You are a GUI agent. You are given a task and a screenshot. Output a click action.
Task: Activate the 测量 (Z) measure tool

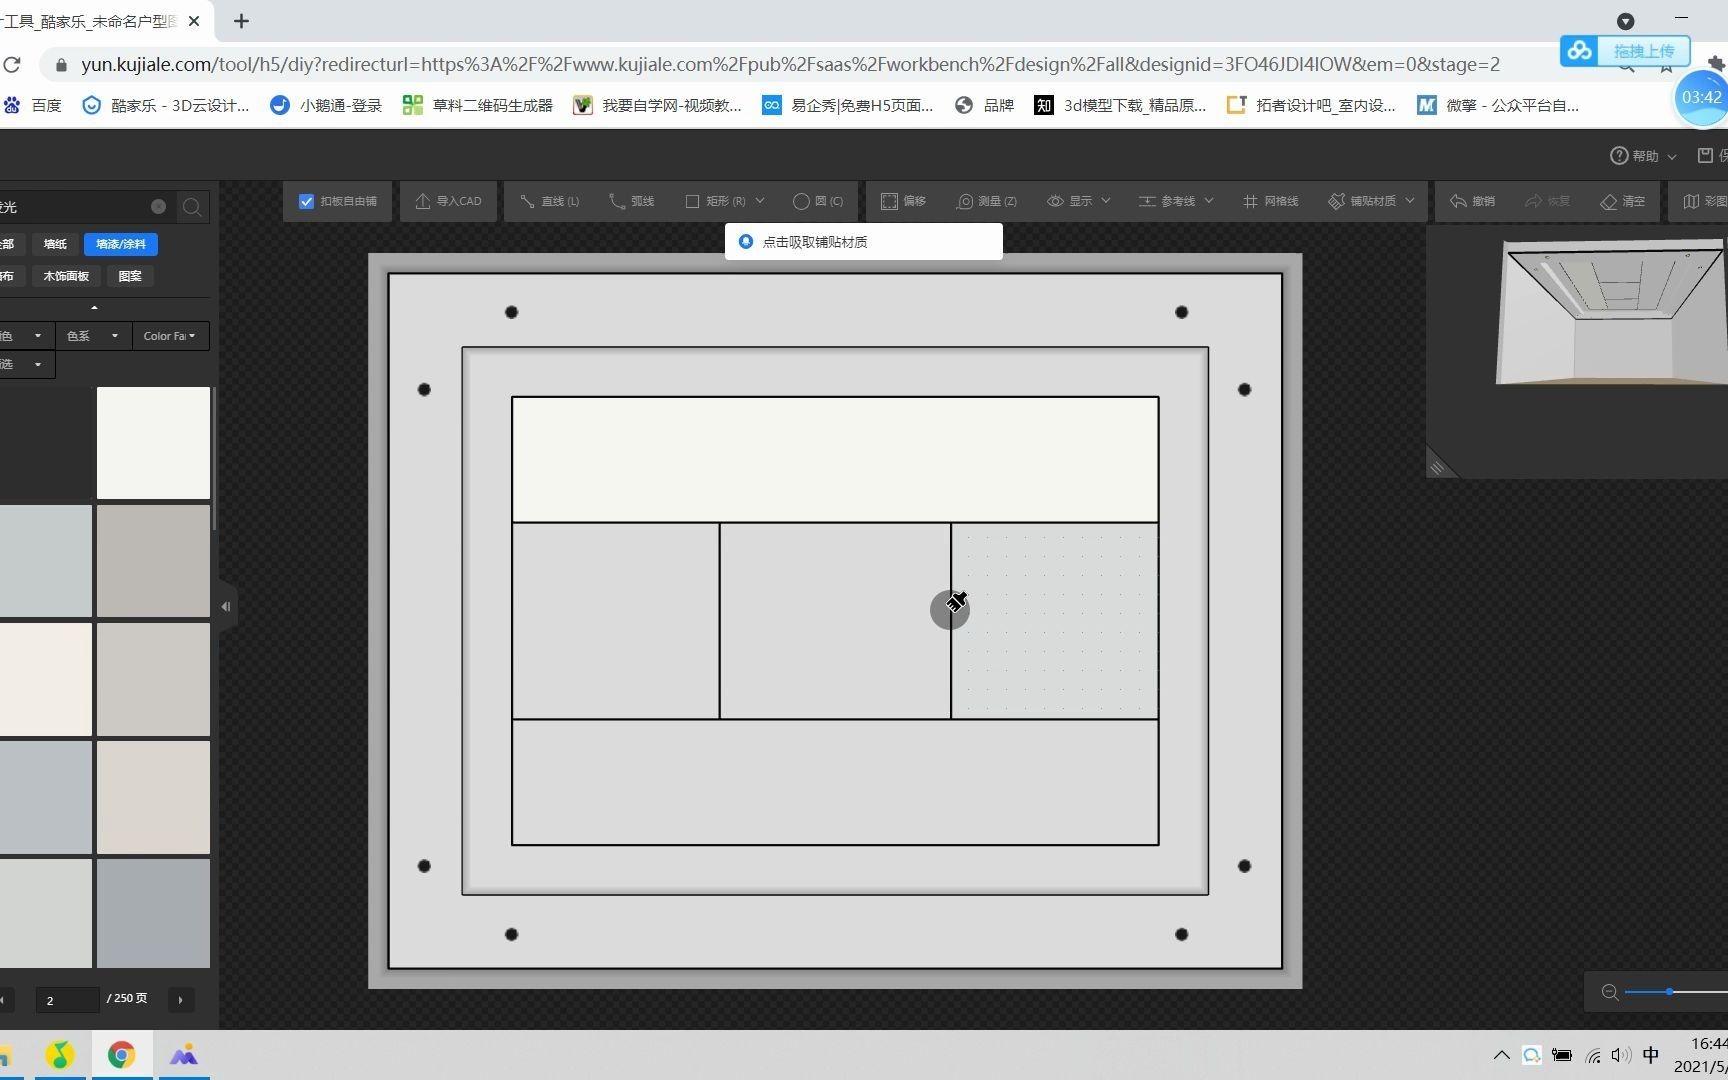coord(986,201)
